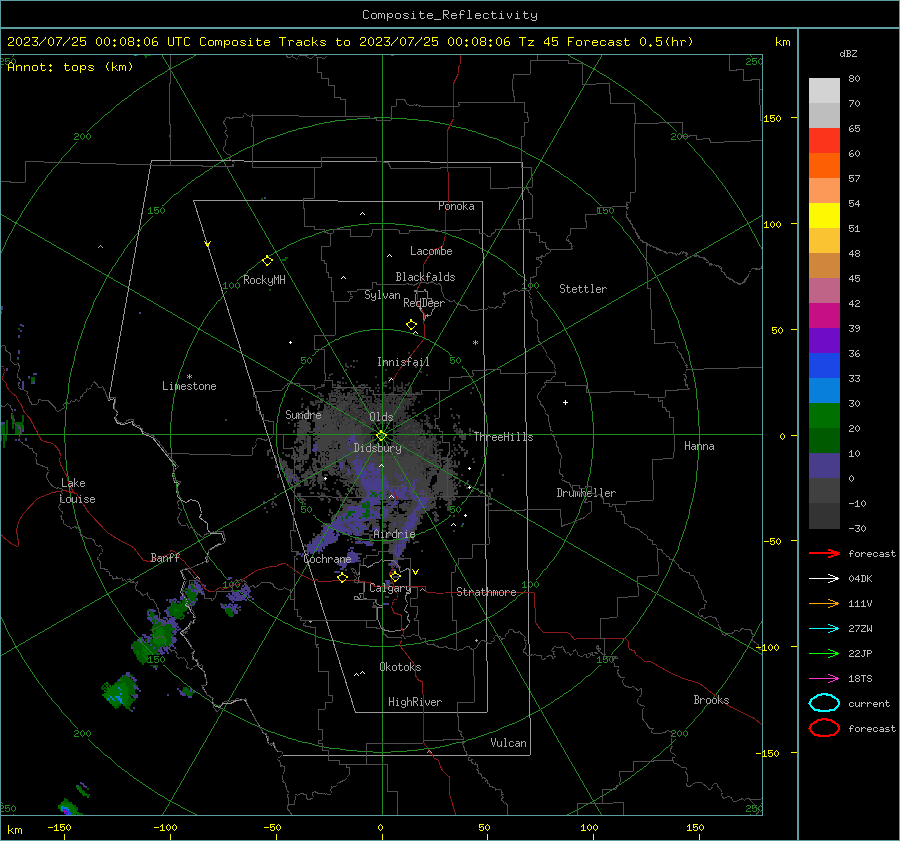
Task: Click the red forecast arrow in legend
Action: click(824, 553)
